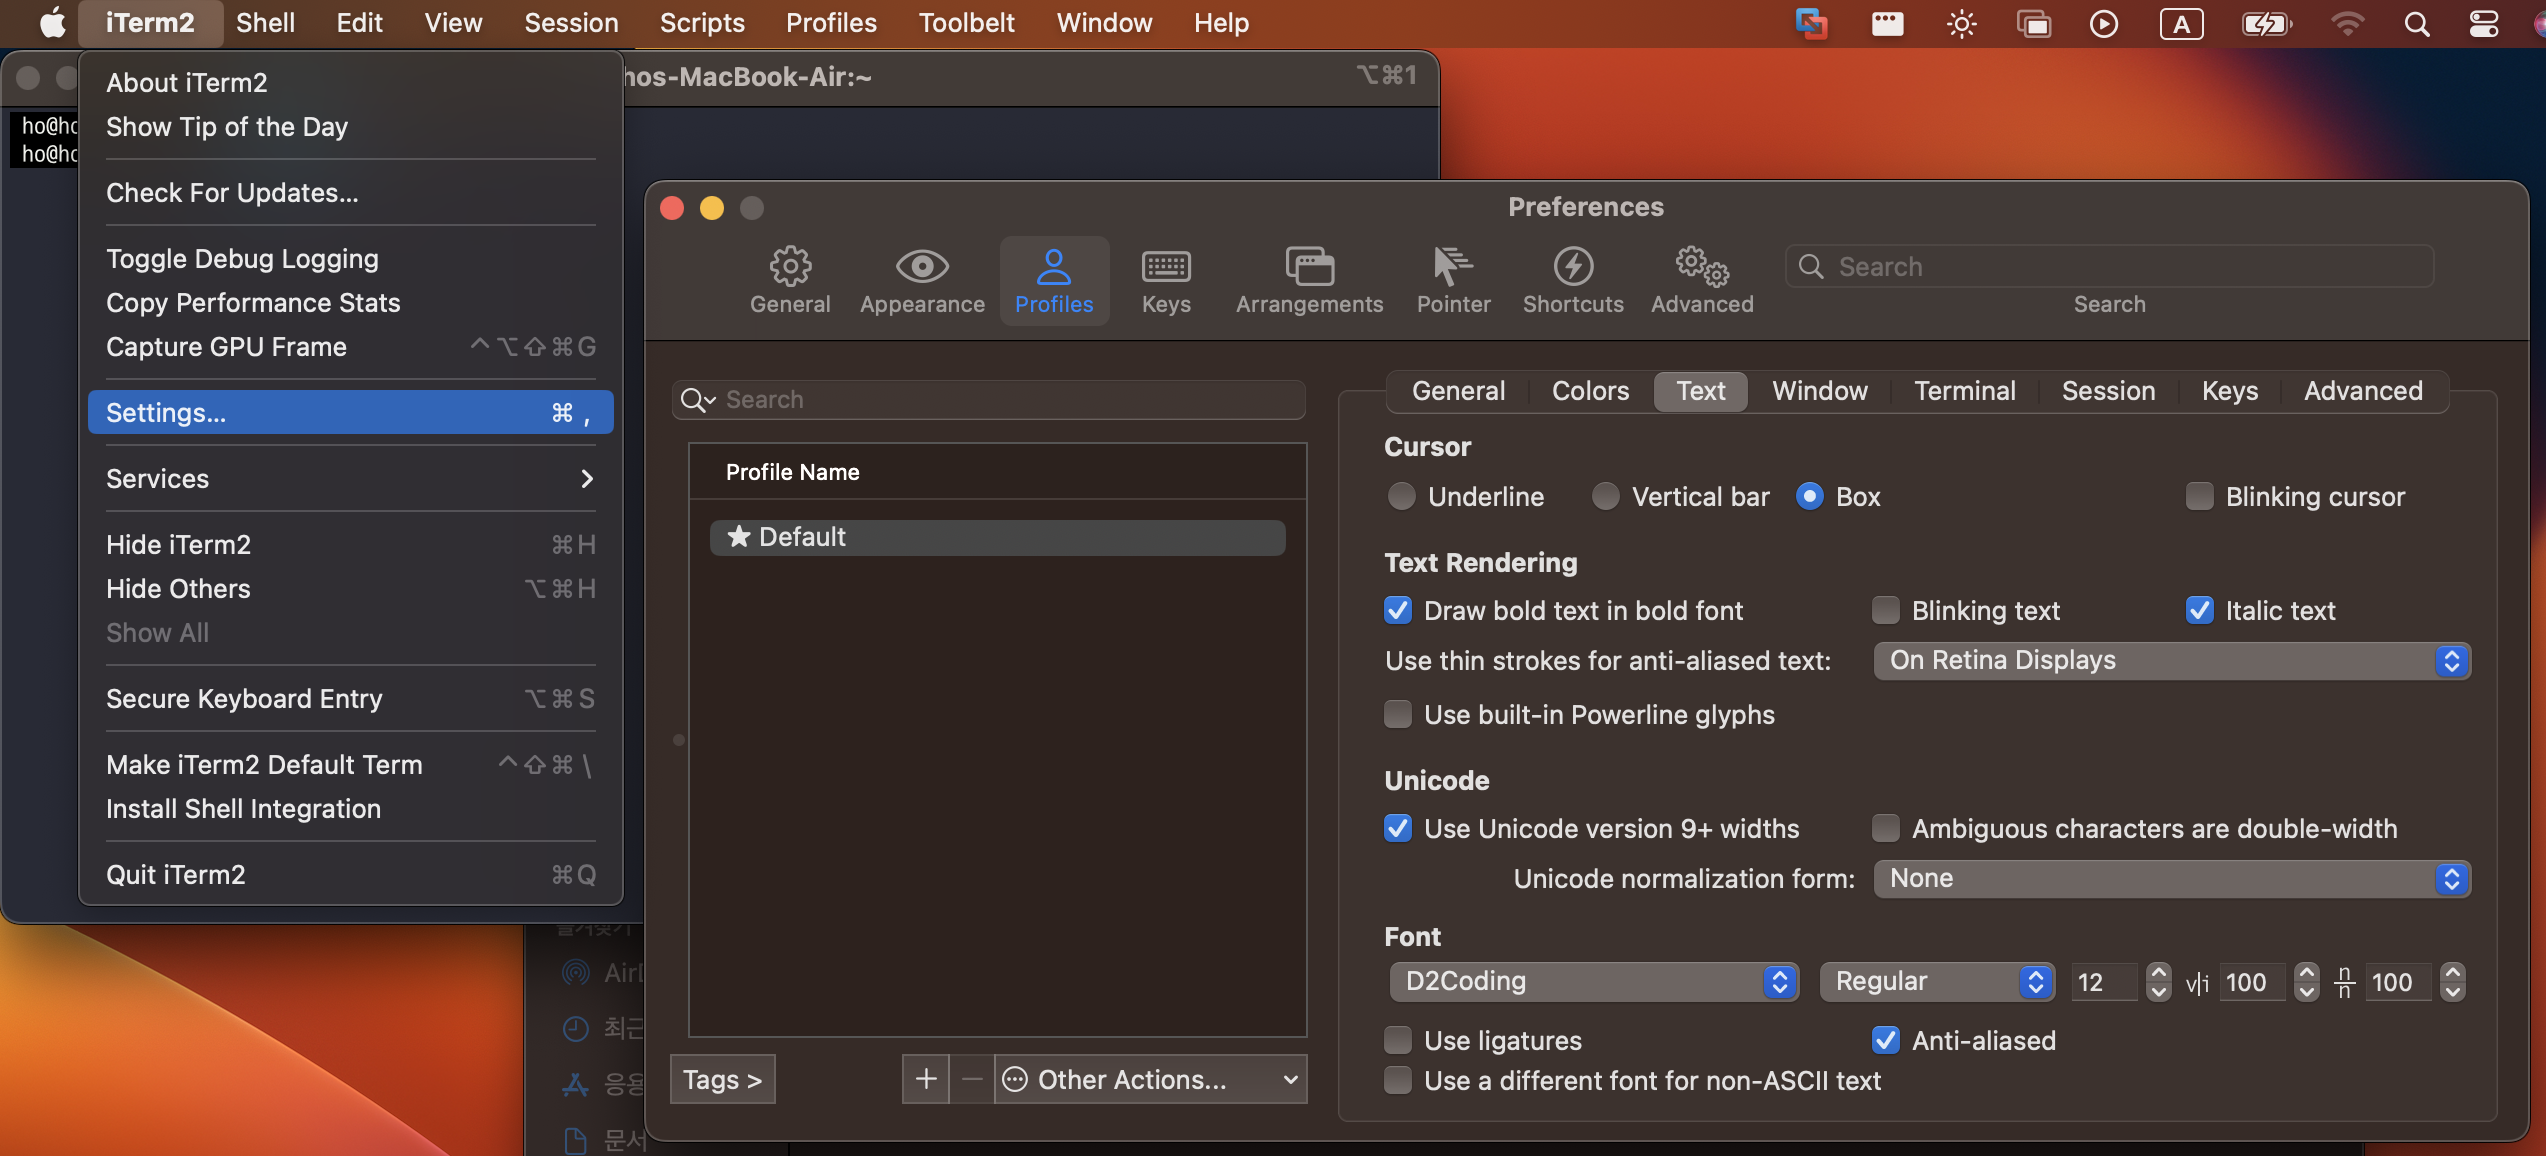Click the add profile plus button
2546x1156 pixels.
coord(926,1079)
